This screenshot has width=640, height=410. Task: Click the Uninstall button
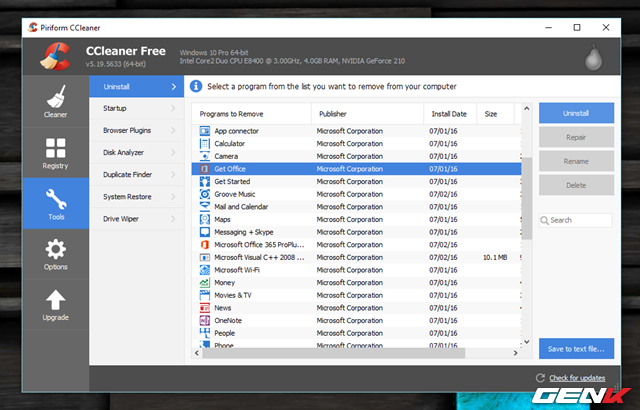coord(576,113)
